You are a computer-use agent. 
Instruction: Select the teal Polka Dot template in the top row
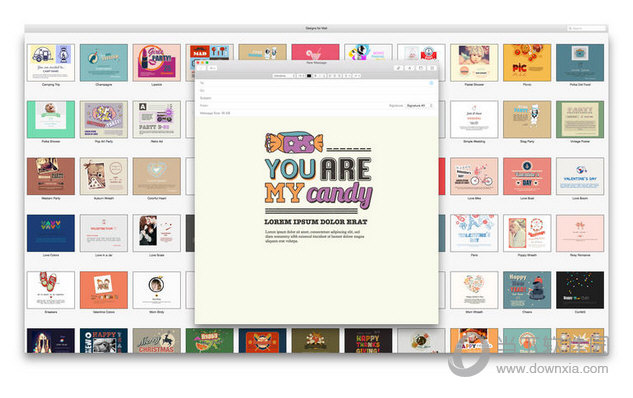(580, 63)
